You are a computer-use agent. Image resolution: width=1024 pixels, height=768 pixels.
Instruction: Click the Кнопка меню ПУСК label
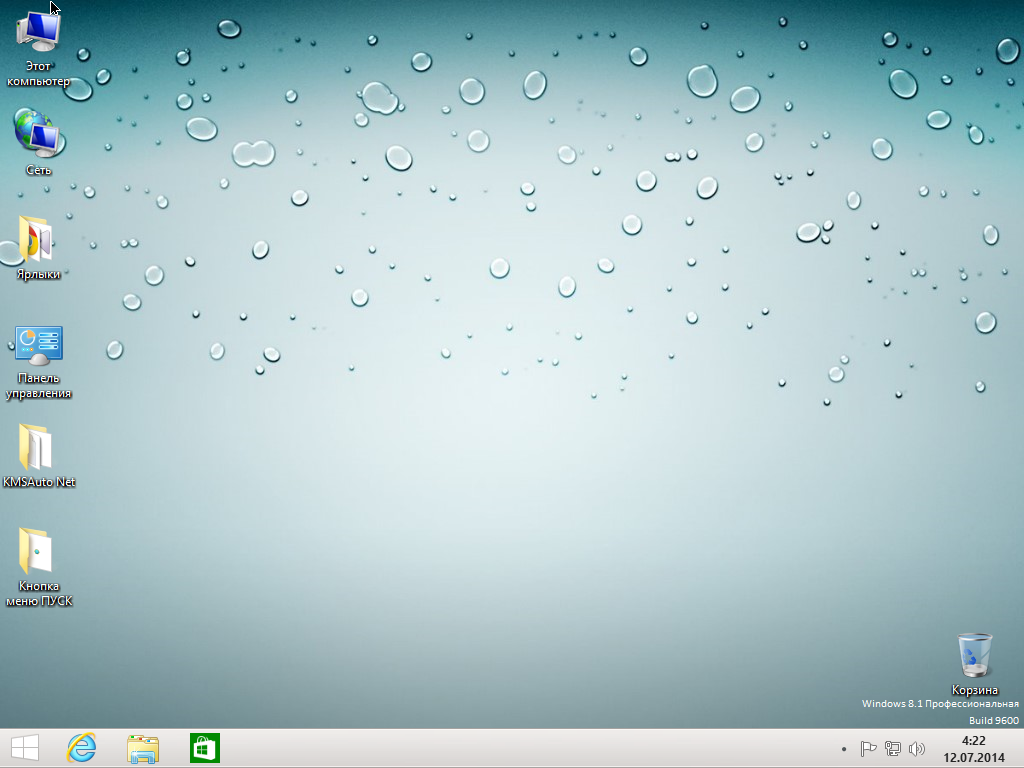[39, 593]
